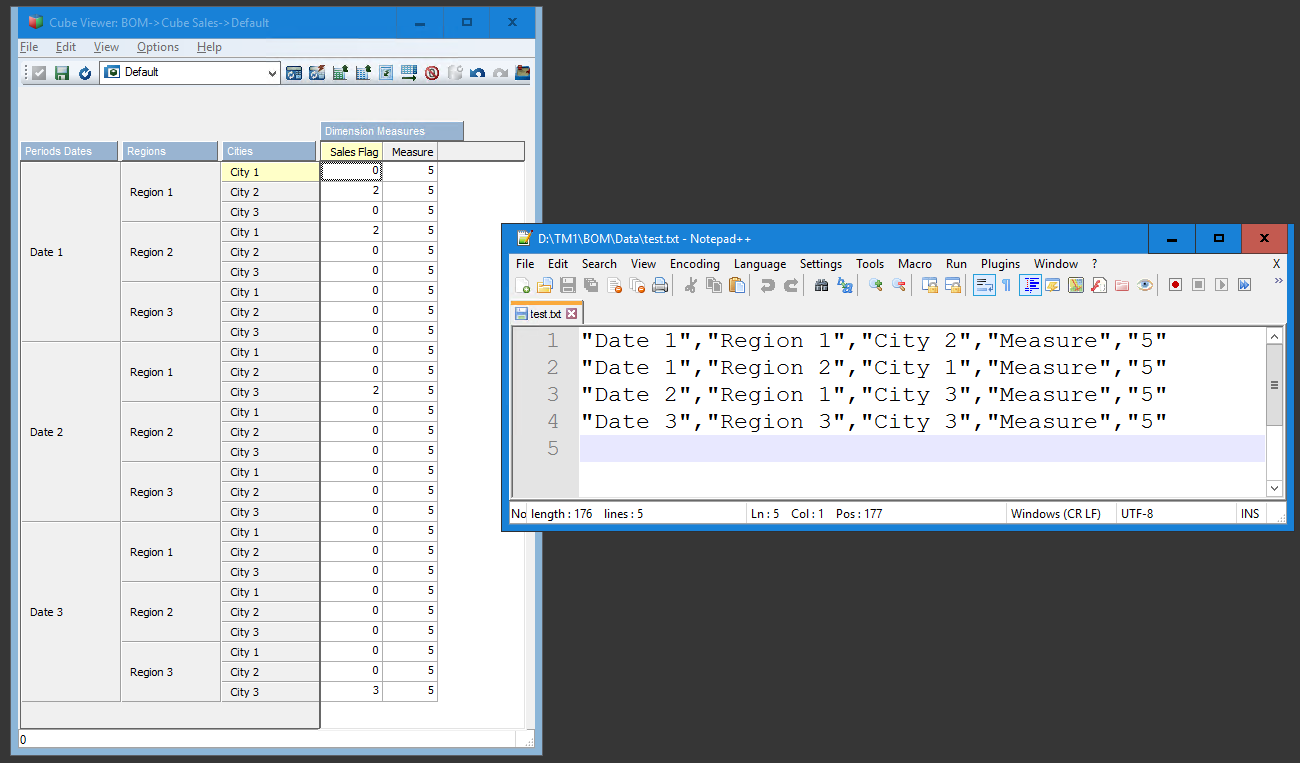1300x763 pixels.
Task: Open the Encoding menu in Notepad++
Action: point(695,264)
